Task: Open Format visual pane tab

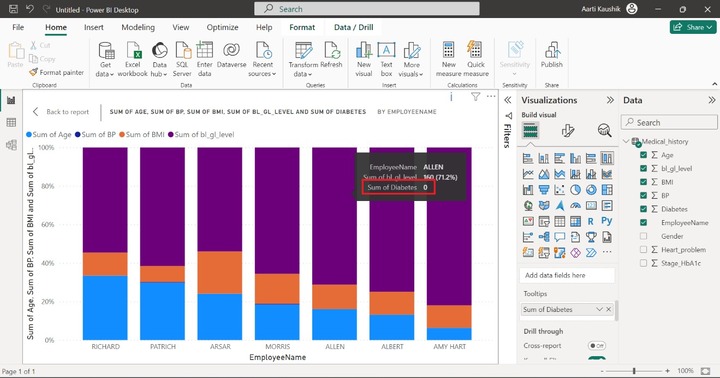Action: tap(568, 131)
